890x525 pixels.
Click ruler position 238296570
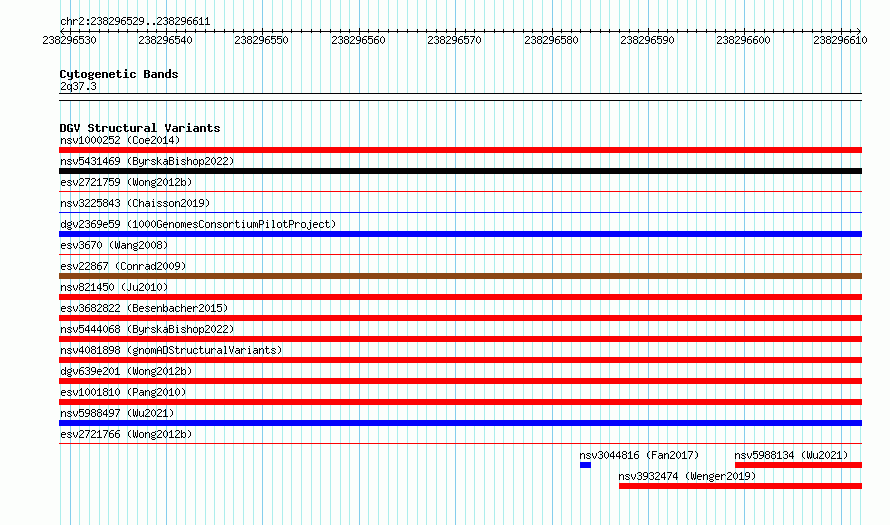[454, 40]
